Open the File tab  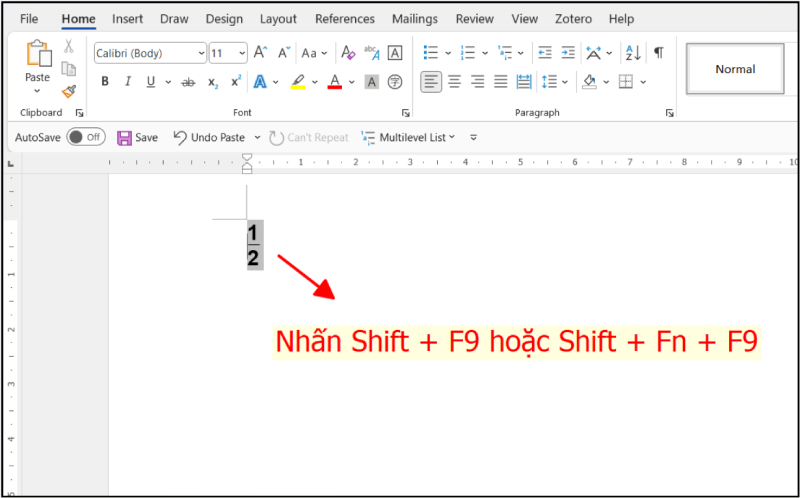29,19
